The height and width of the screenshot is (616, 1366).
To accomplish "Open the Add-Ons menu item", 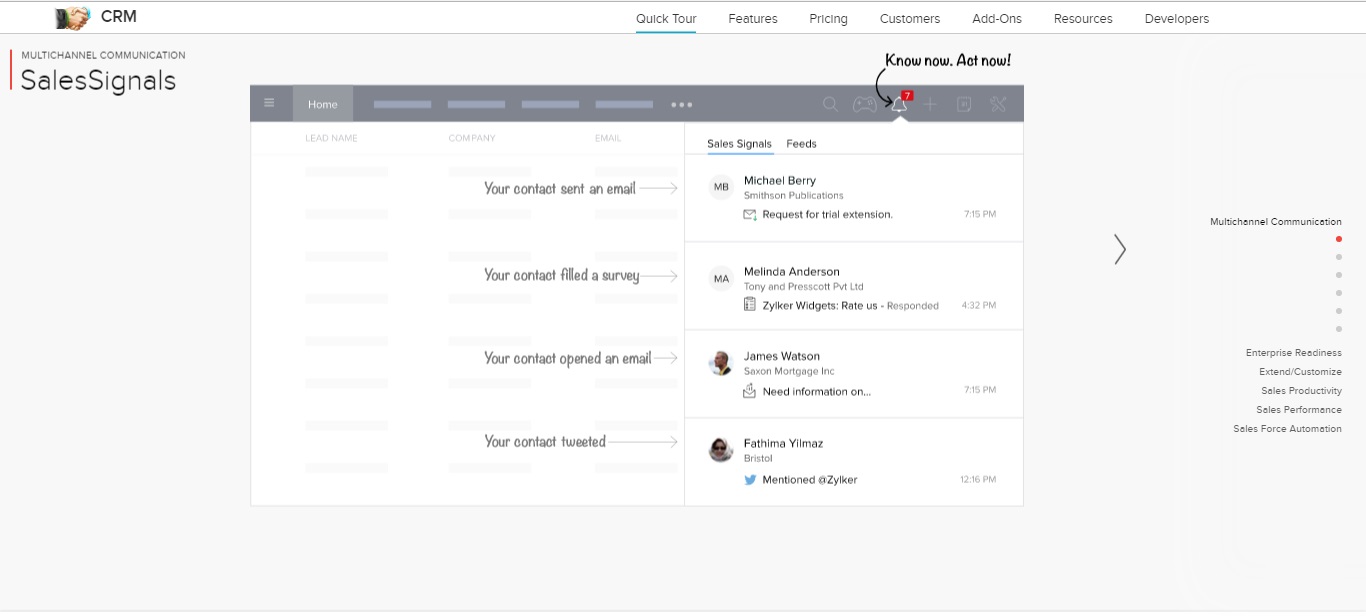I will pos(997,18).
